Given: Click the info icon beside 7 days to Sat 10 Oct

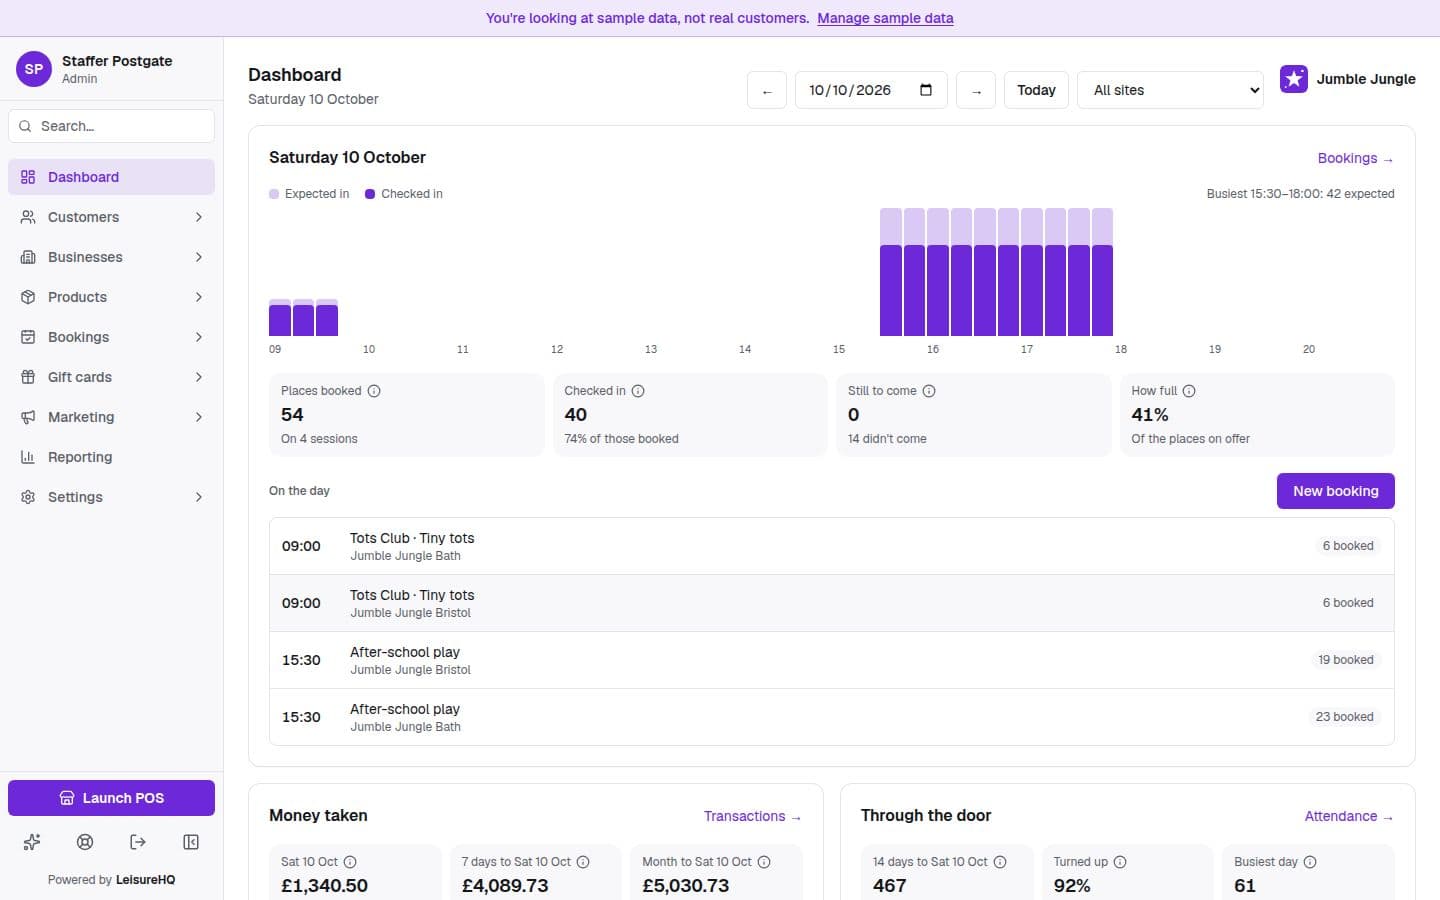Looking at the screenshot, I should [x=583, y=862].
